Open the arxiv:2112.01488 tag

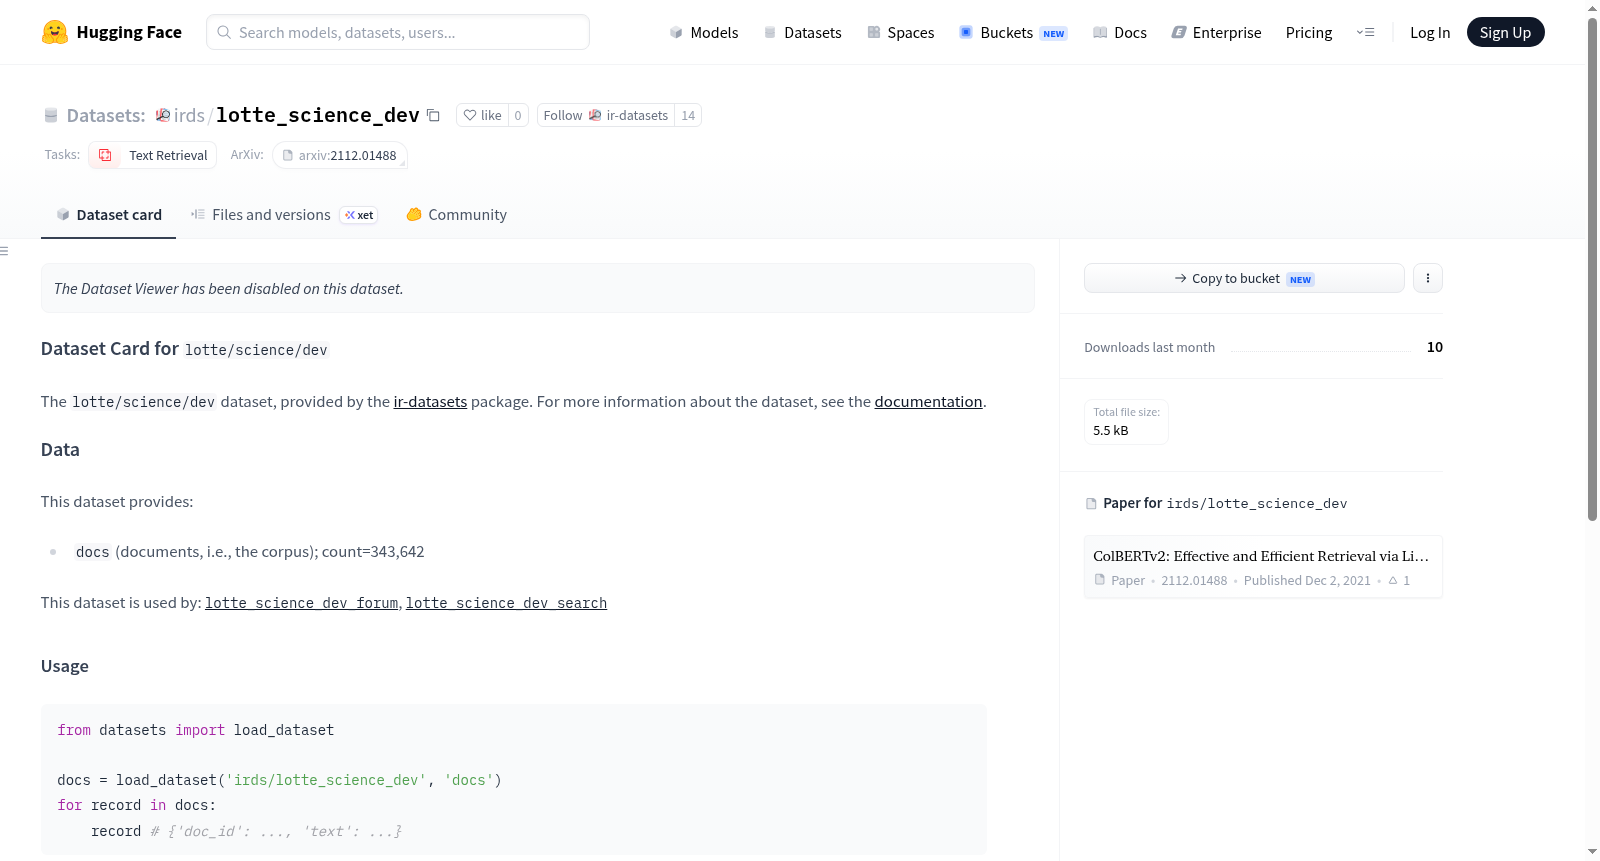tap(340, 155)
